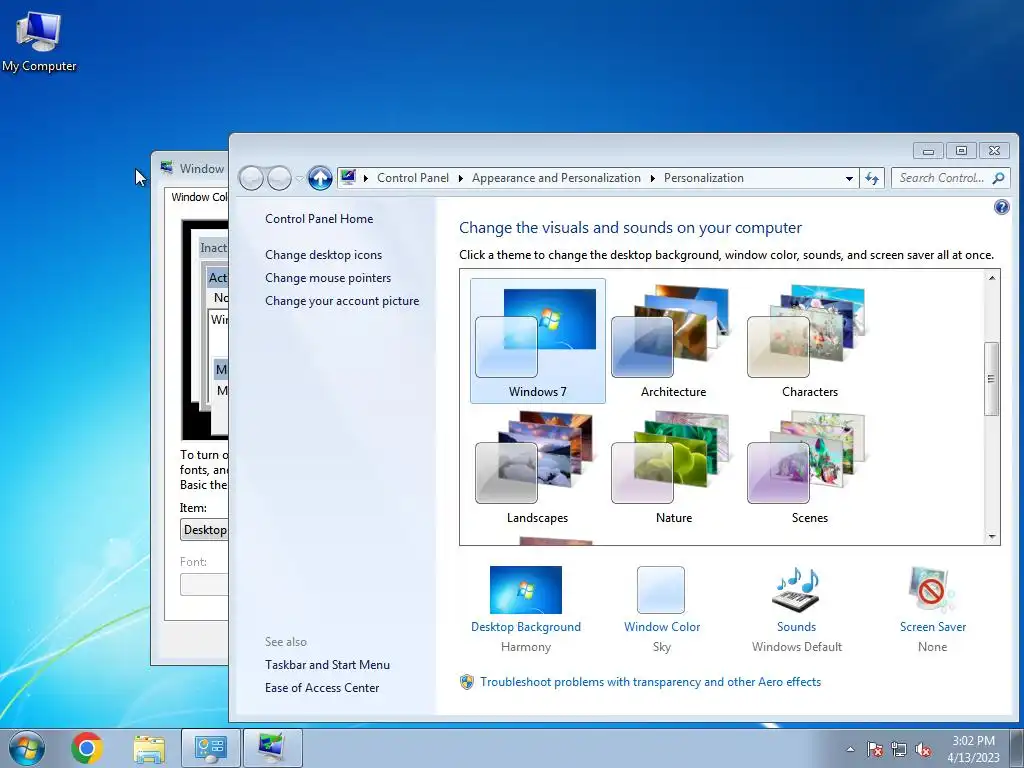Click the Desktop Background text link

pyautogui.click(x=526, y=627)
